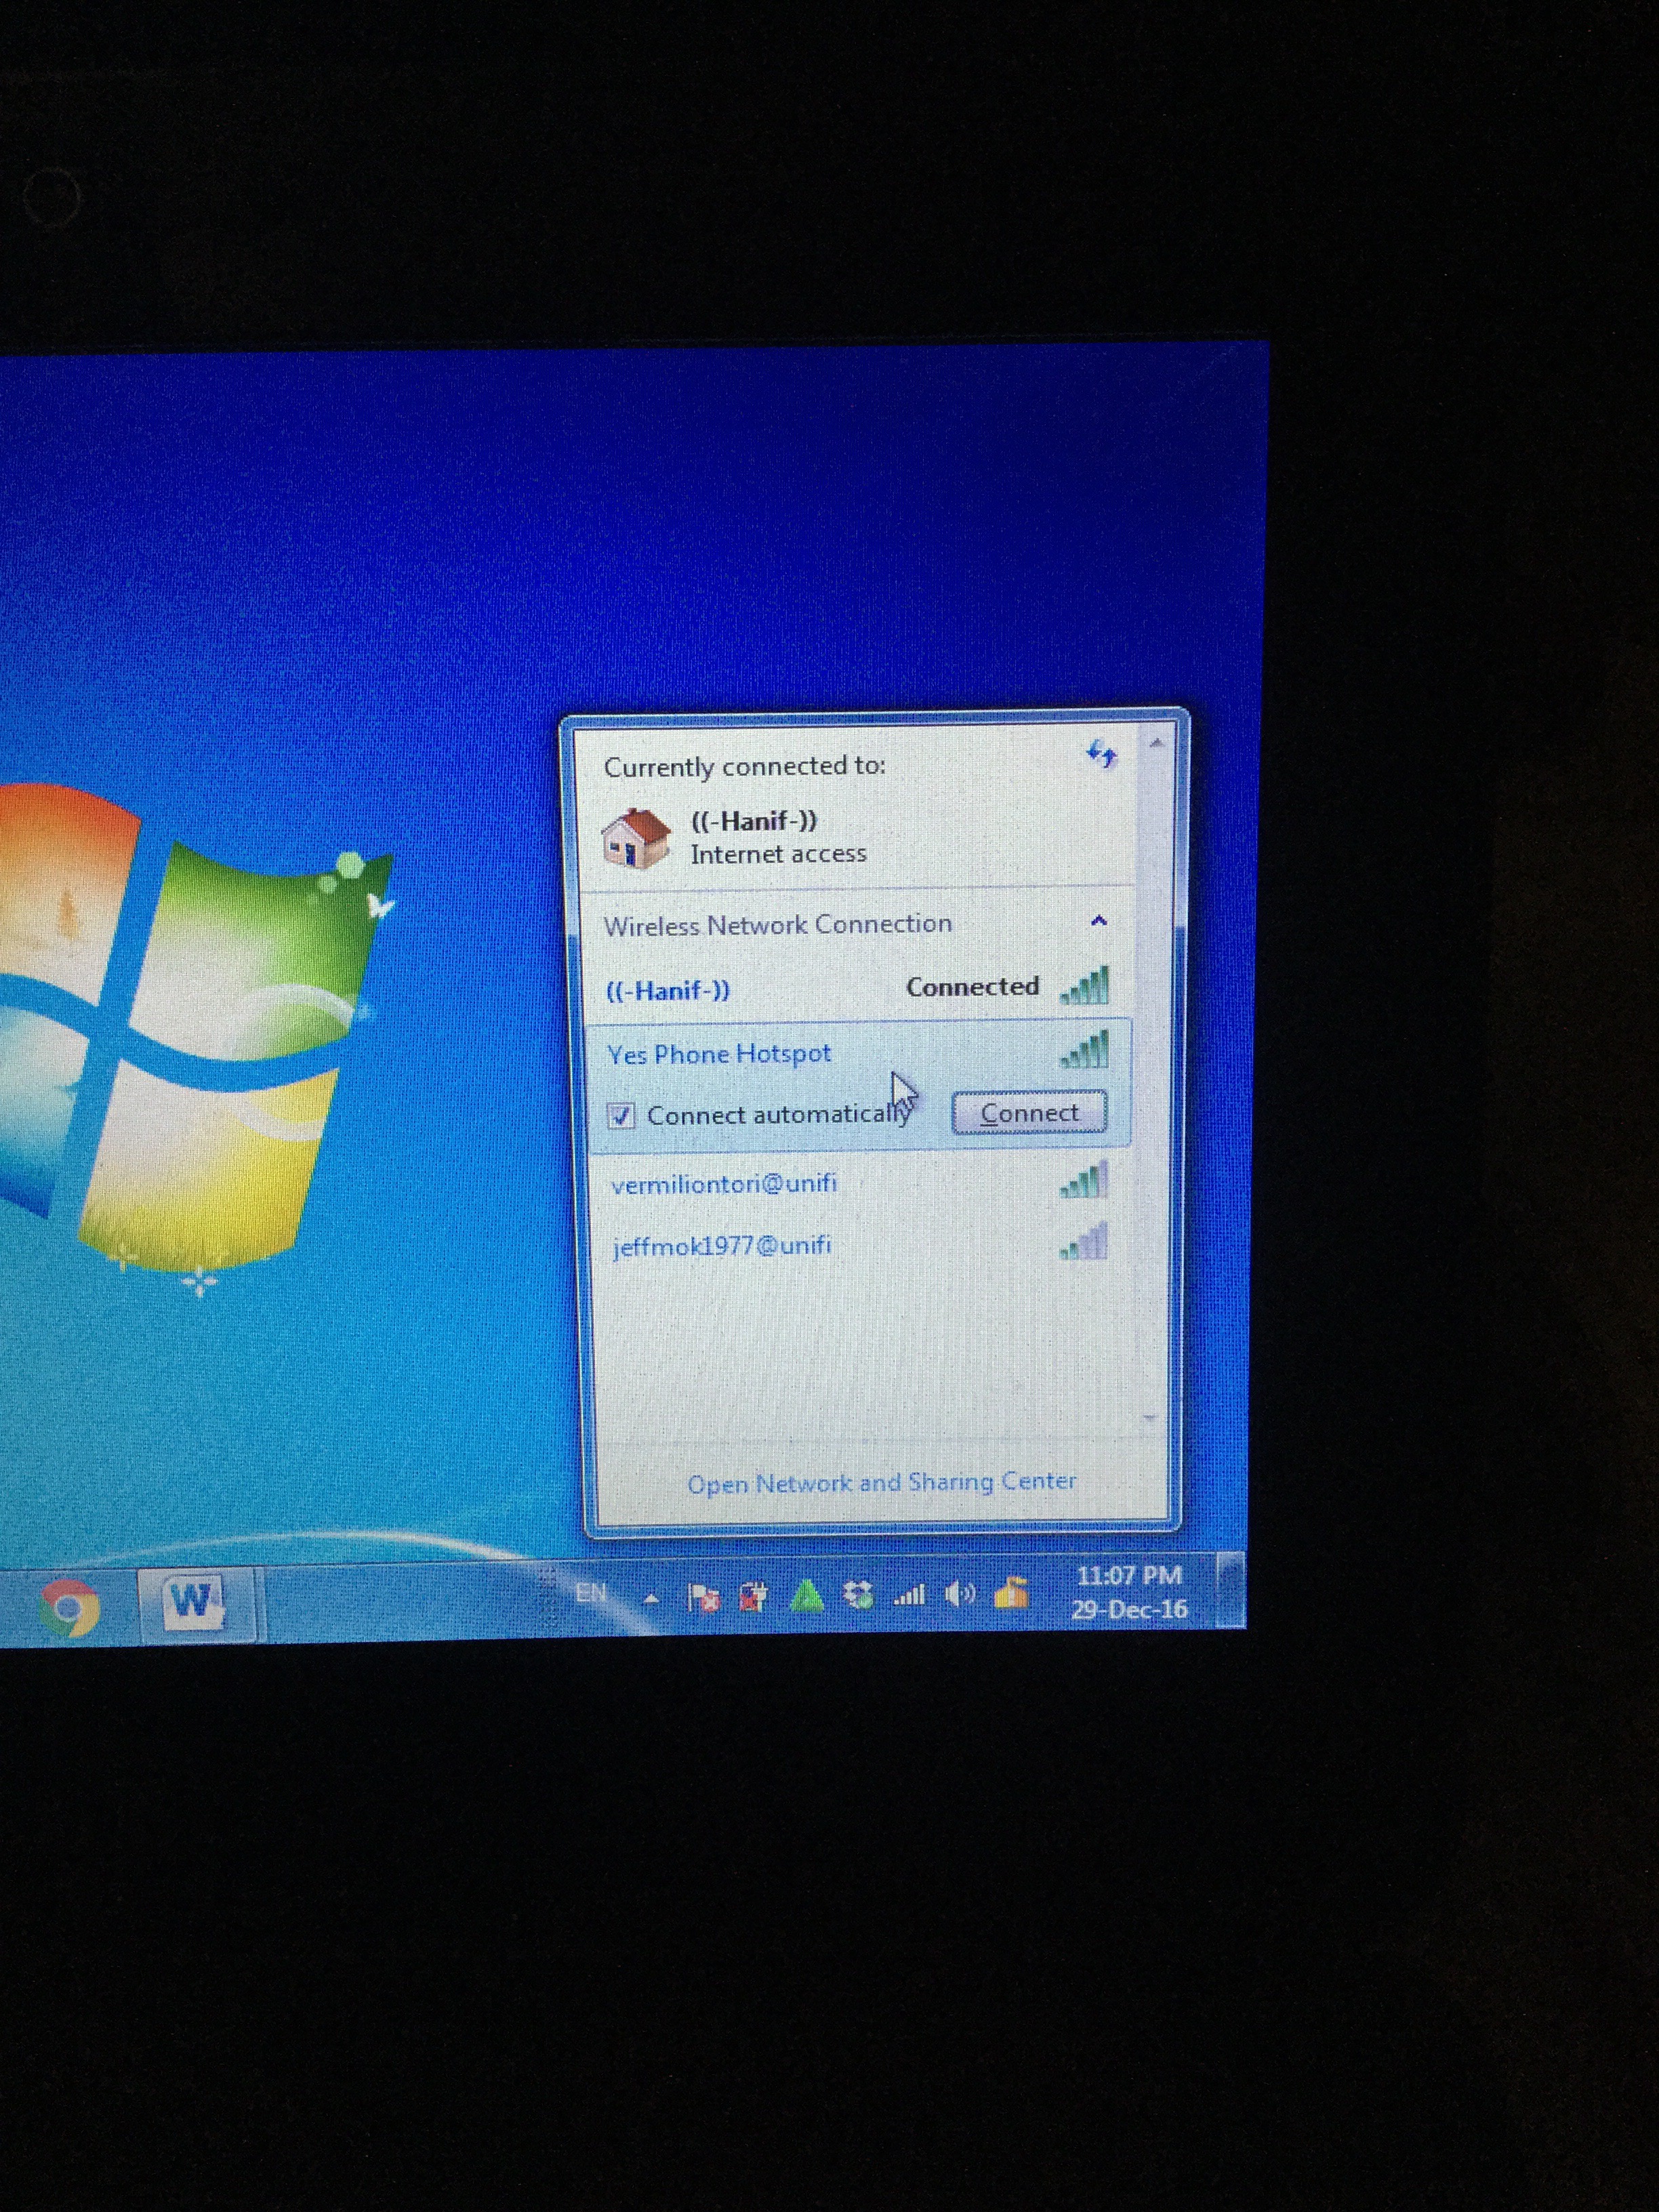Uncheck Connect automatically for Yes Phone Hotspot

(622, 1116)
